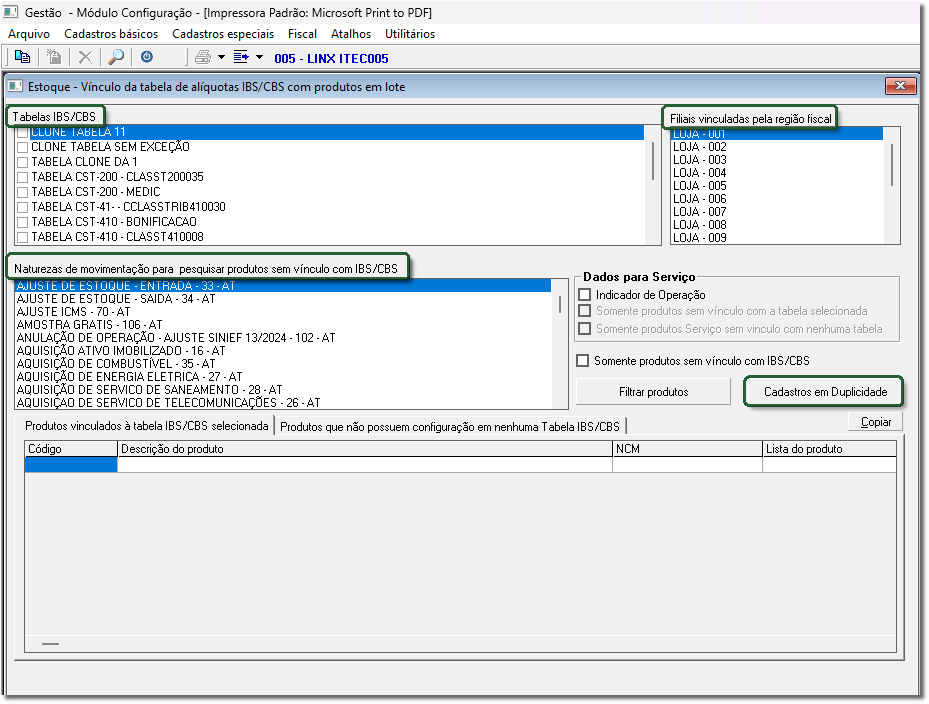
Task: Switch to Produtos vinculados à tabela tab
Action: click(146, 426)
